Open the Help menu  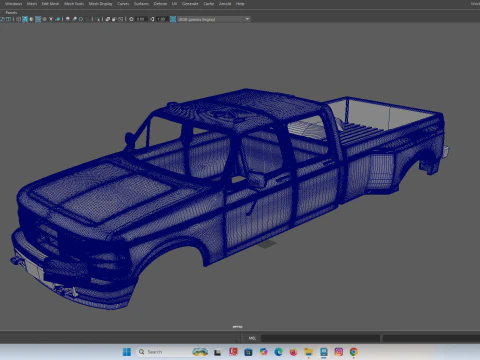[240, 4]
